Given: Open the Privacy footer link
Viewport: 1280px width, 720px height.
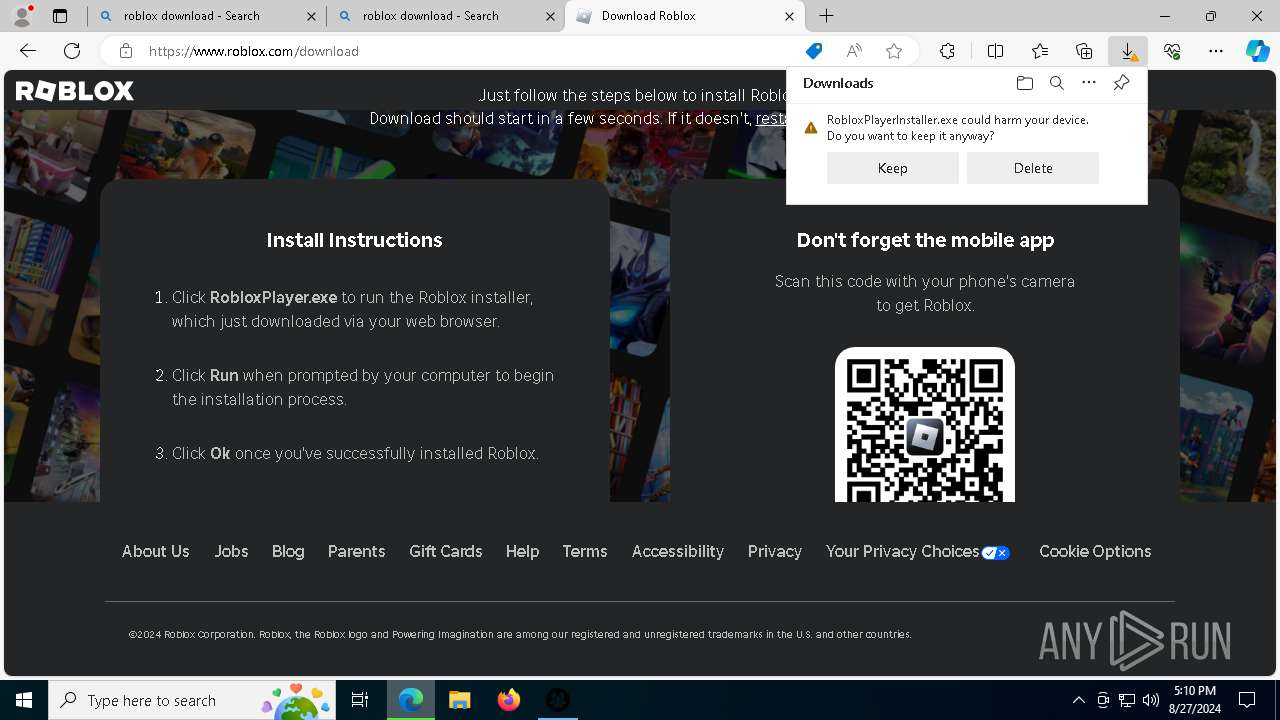Looking at the screenshot, I should [x=774, y=551].
